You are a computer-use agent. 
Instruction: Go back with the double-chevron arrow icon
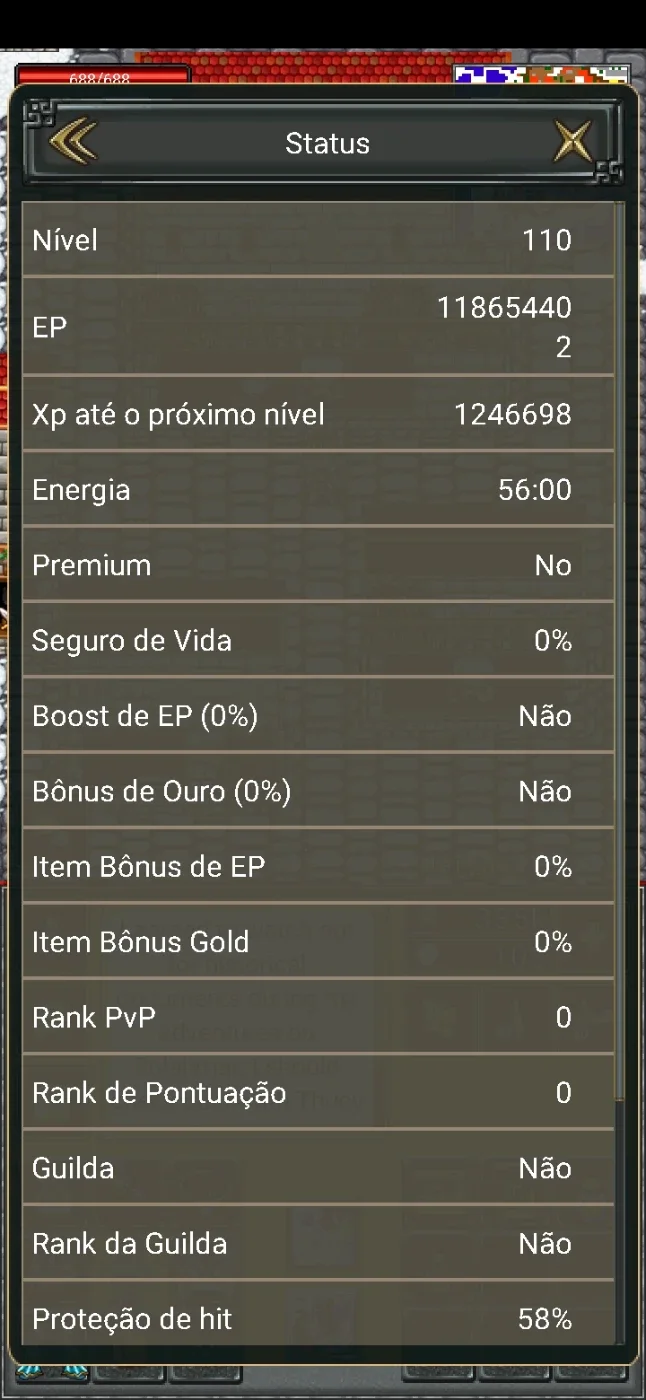point(72,143)
